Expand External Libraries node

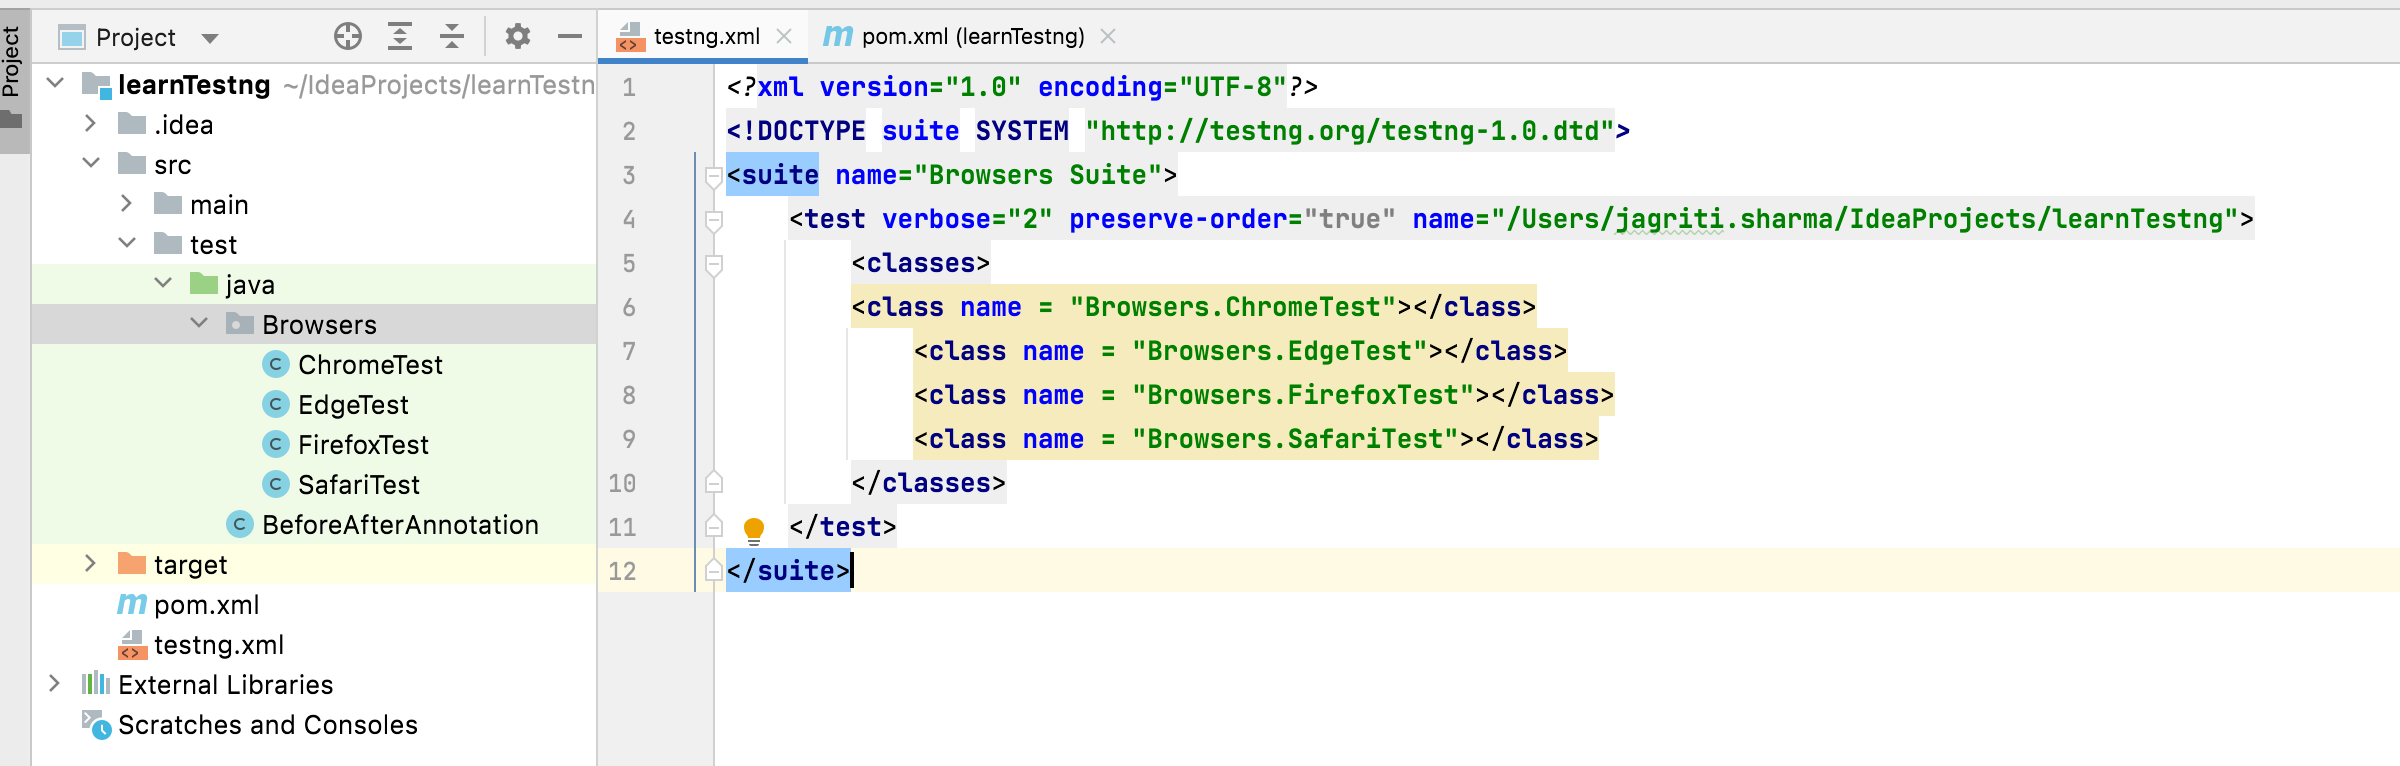[56, 683]
